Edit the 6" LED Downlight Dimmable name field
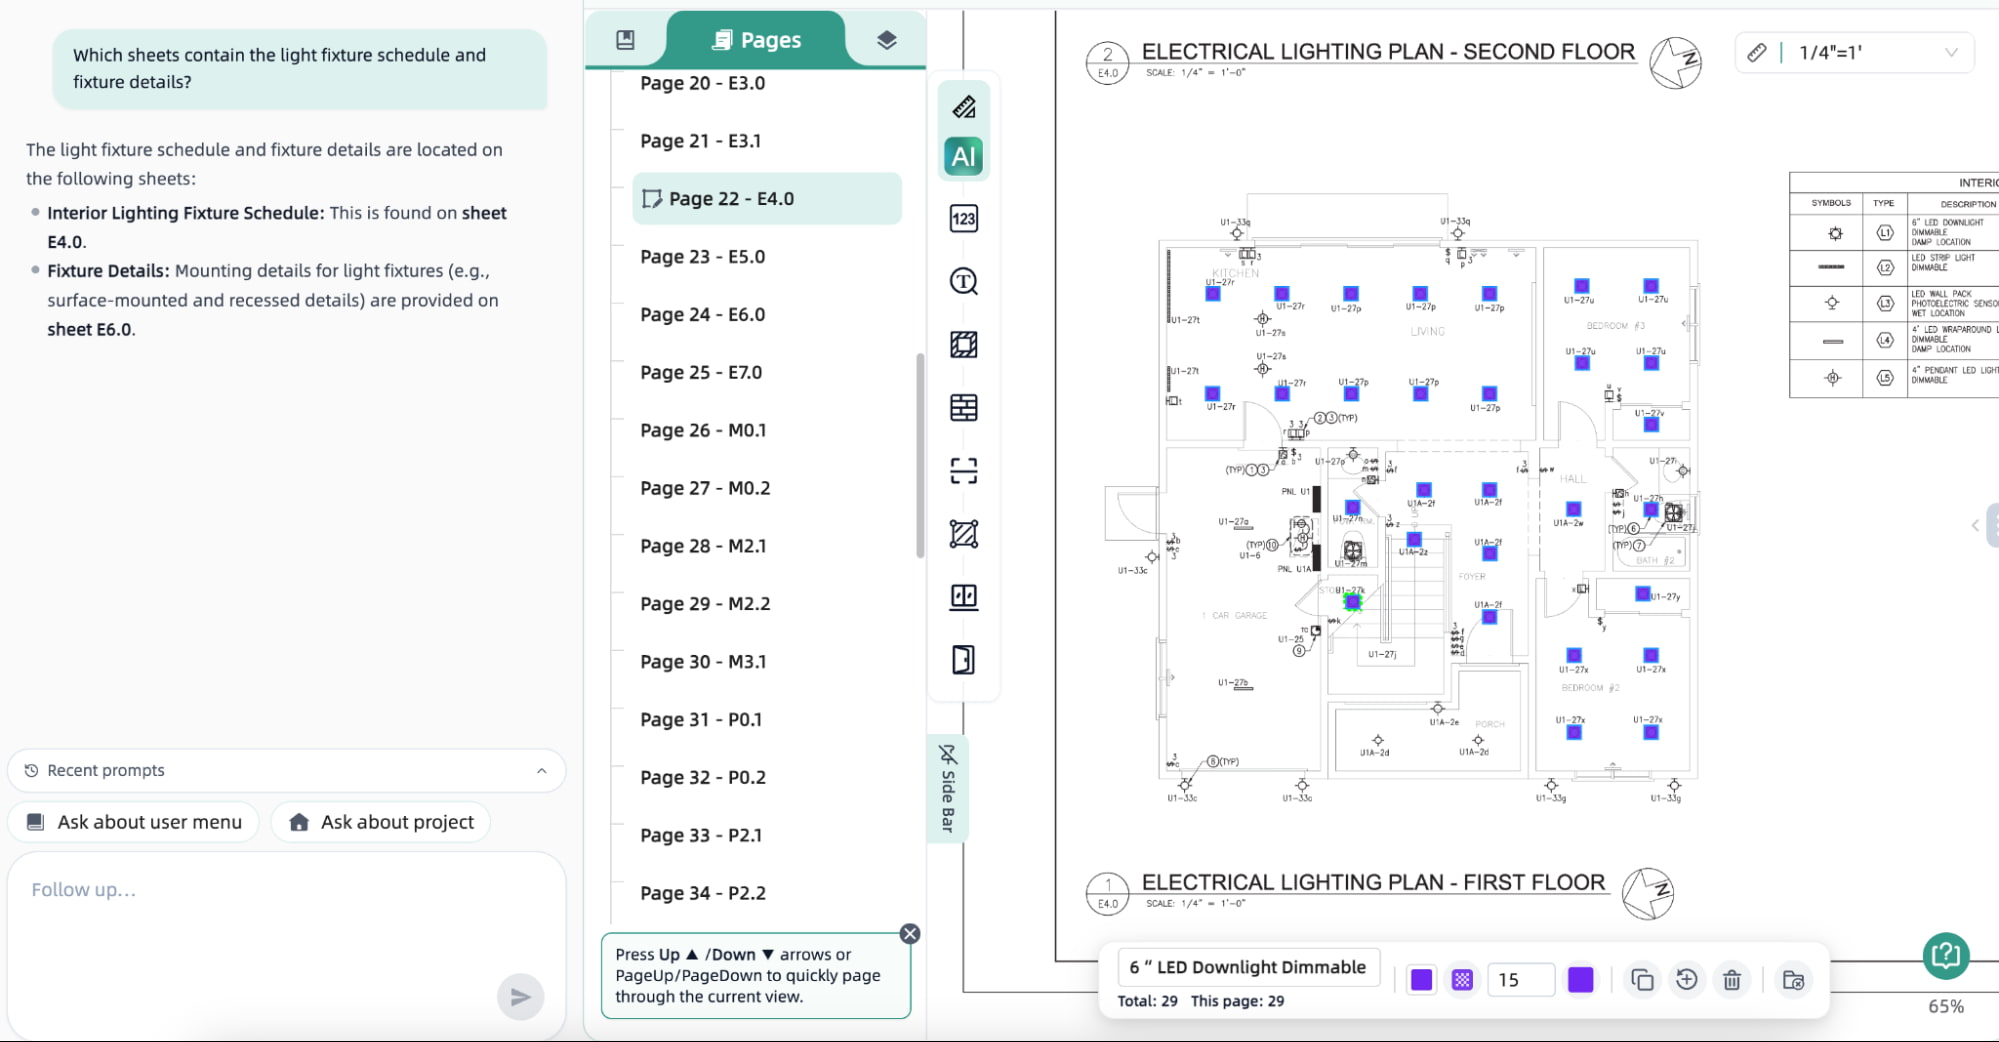Screen dimensions: 1999x1042 (x=1248, y=967)
